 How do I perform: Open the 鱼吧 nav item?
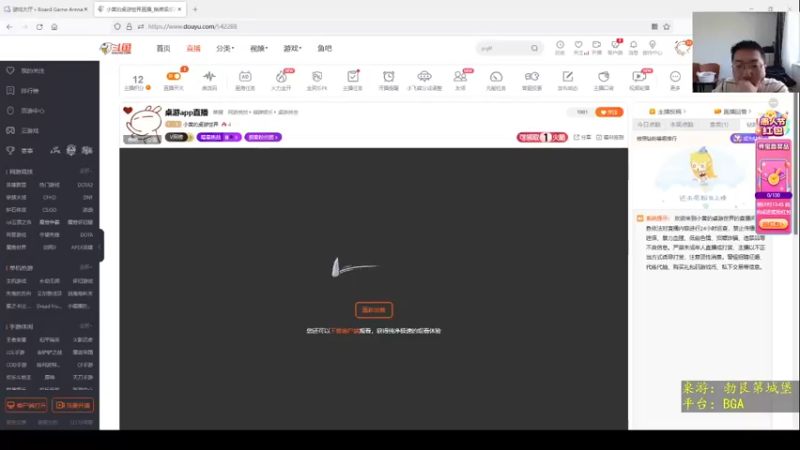(324, 48)
